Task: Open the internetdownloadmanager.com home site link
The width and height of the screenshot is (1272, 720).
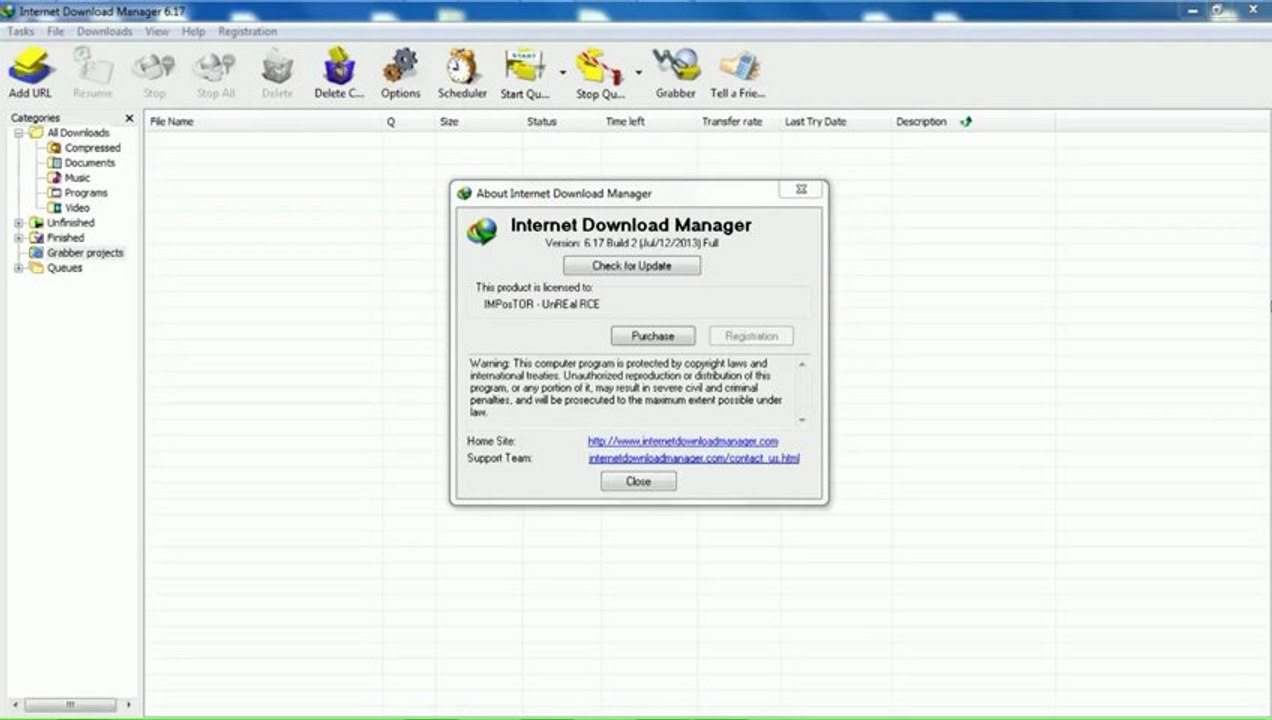Action: click(683, 441)
